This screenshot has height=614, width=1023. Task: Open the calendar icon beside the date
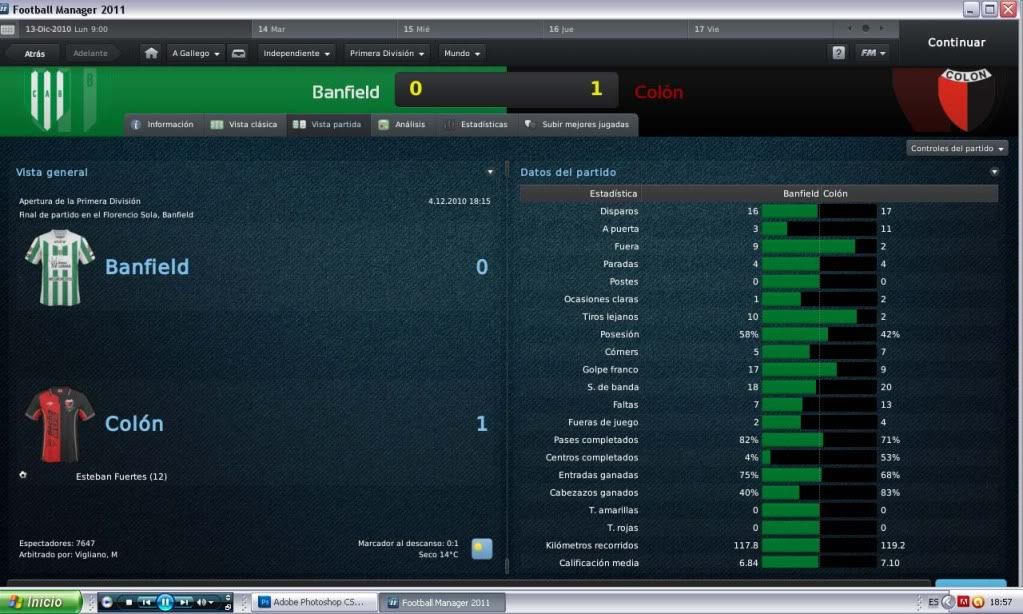[8, 29]
